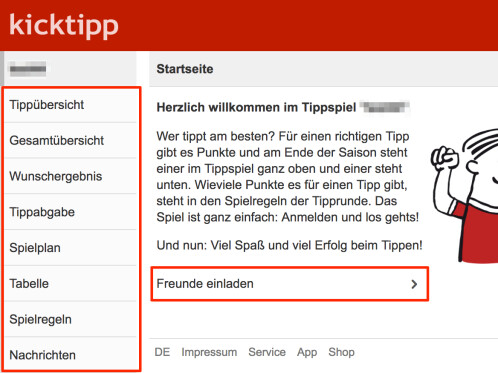Select Wunschergebnis menu entry
This screenshot has height=373, width=498.
click(x=70, y=176)
